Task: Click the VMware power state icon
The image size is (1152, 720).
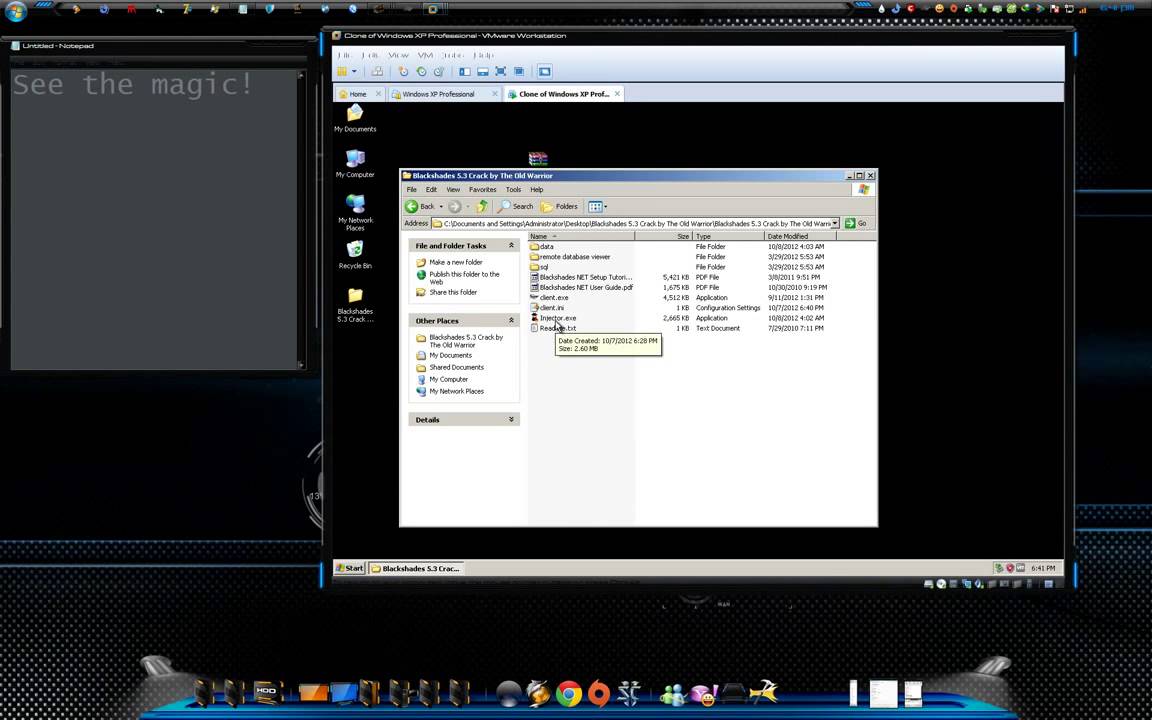Action: (x=342, y=71)
